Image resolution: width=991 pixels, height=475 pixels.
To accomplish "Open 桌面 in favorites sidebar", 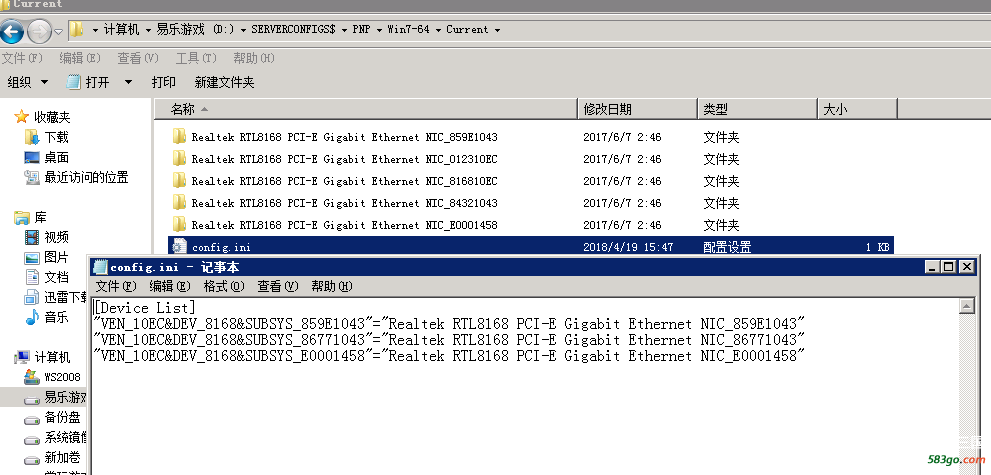I will coord(56,157).
